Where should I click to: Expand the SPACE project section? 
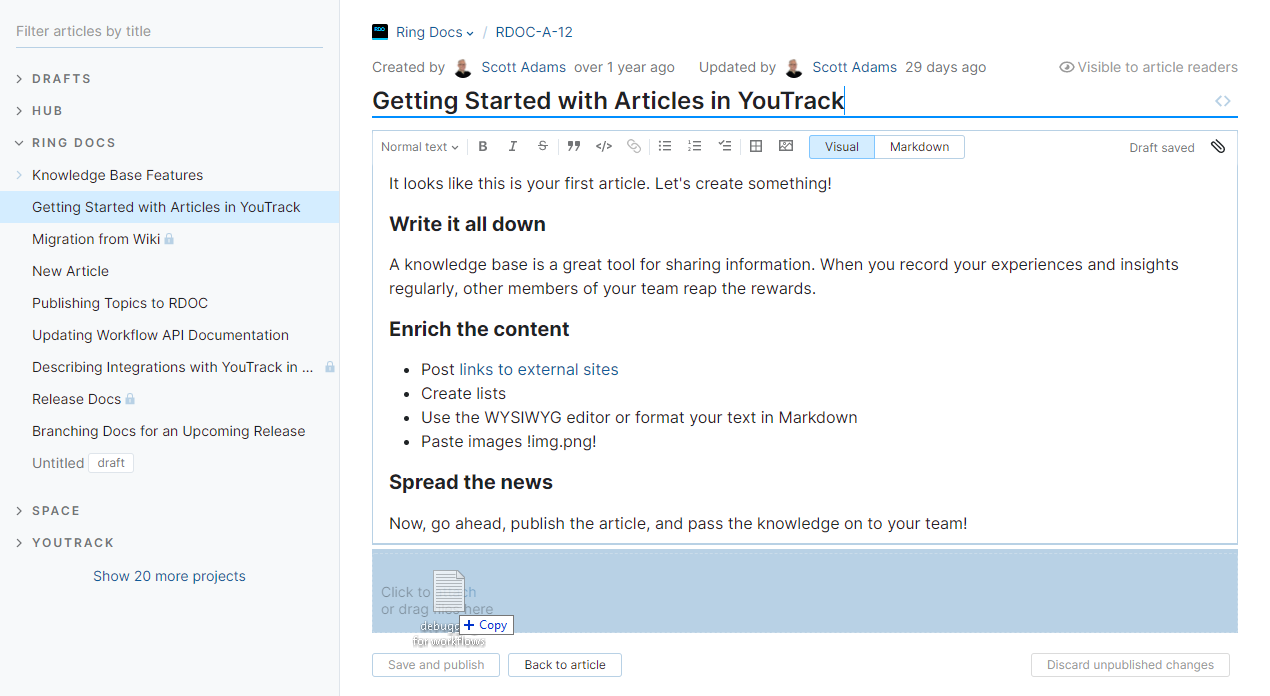[20, 511]
